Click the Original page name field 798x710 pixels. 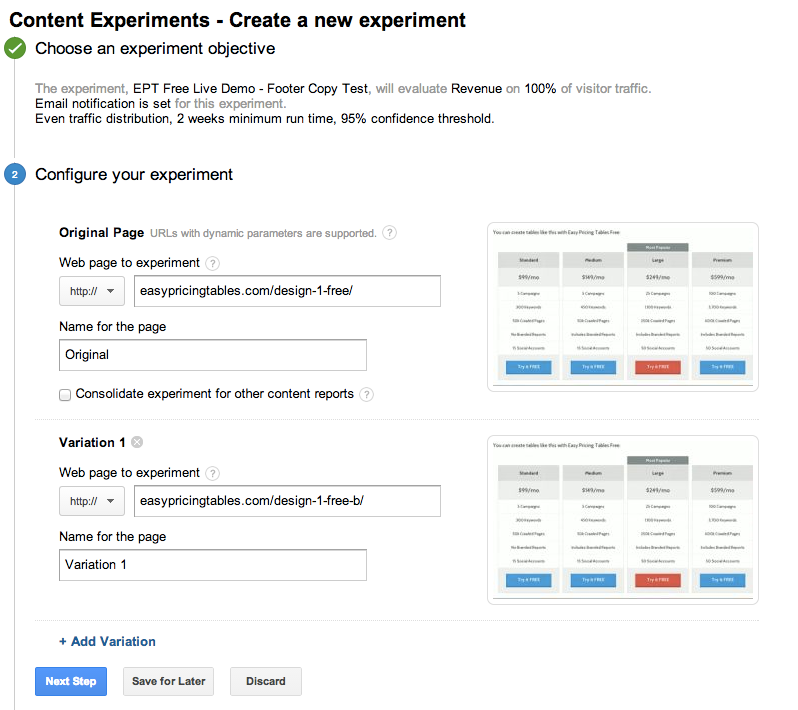click(213, 355)
